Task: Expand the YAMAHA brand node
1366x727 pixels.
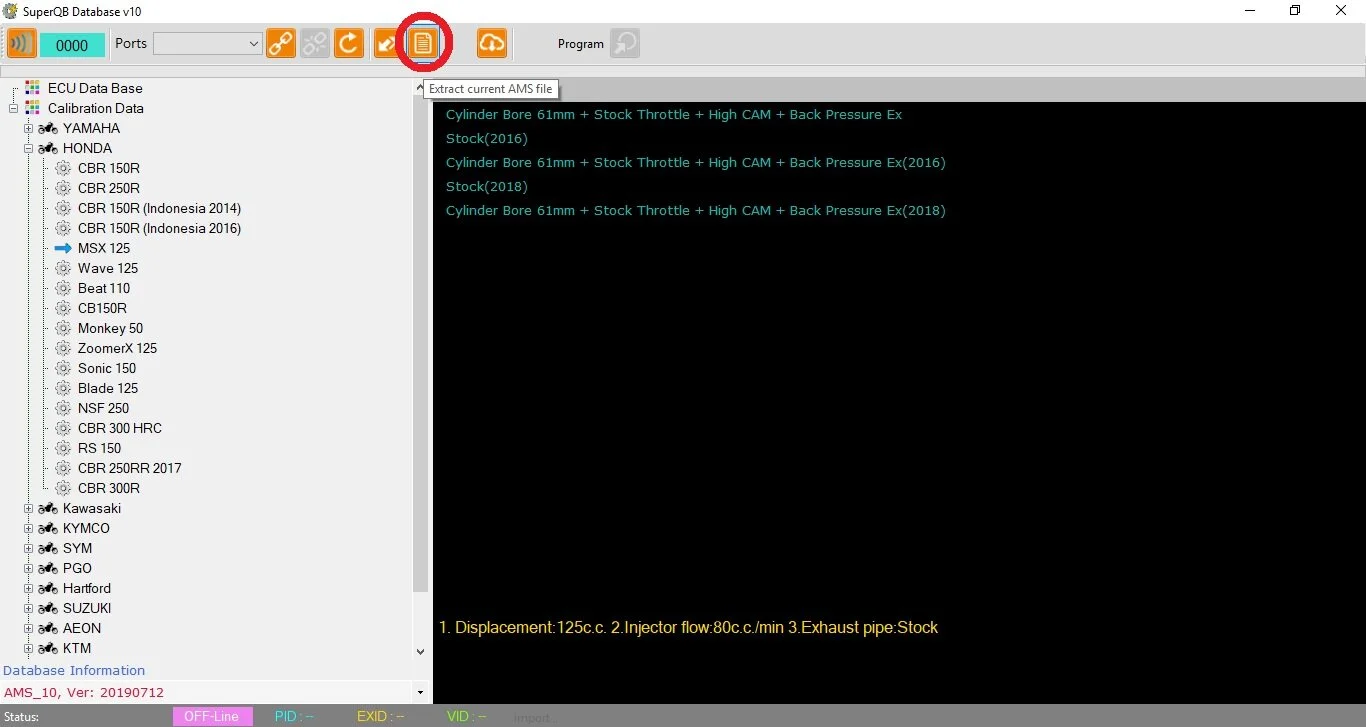Action: click(29, 128)
